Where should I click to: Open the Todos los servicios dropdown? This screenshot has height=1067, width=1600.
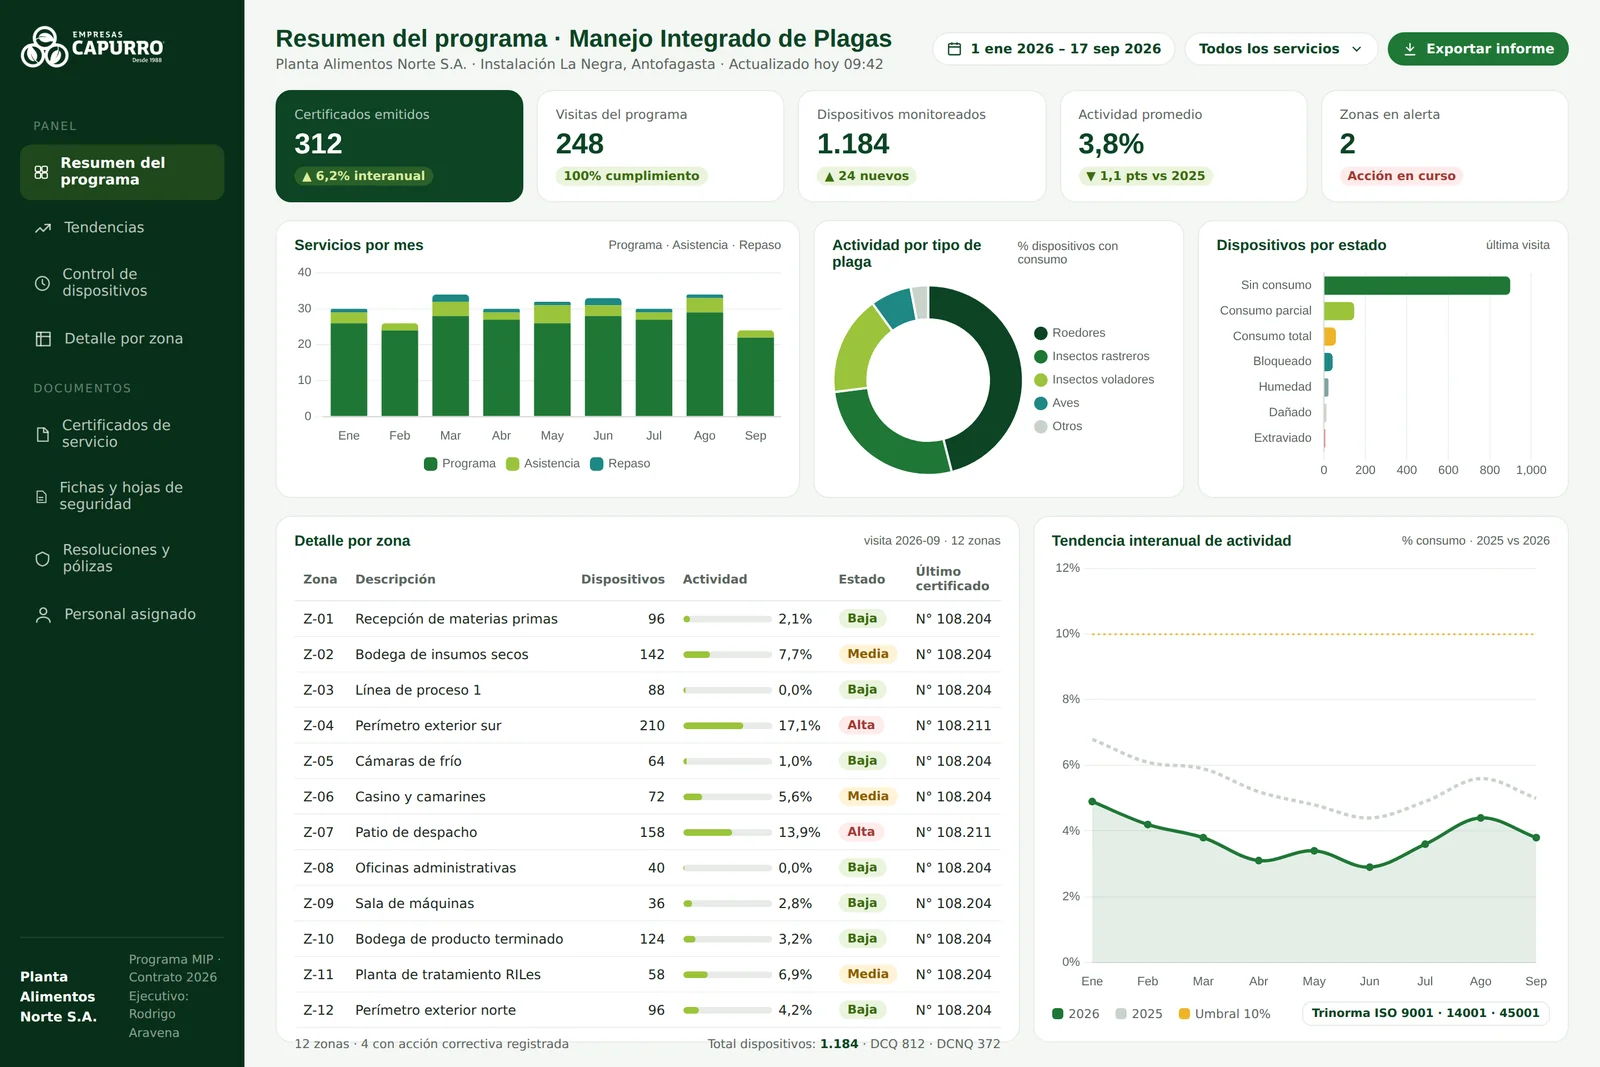coord(1281,49)
